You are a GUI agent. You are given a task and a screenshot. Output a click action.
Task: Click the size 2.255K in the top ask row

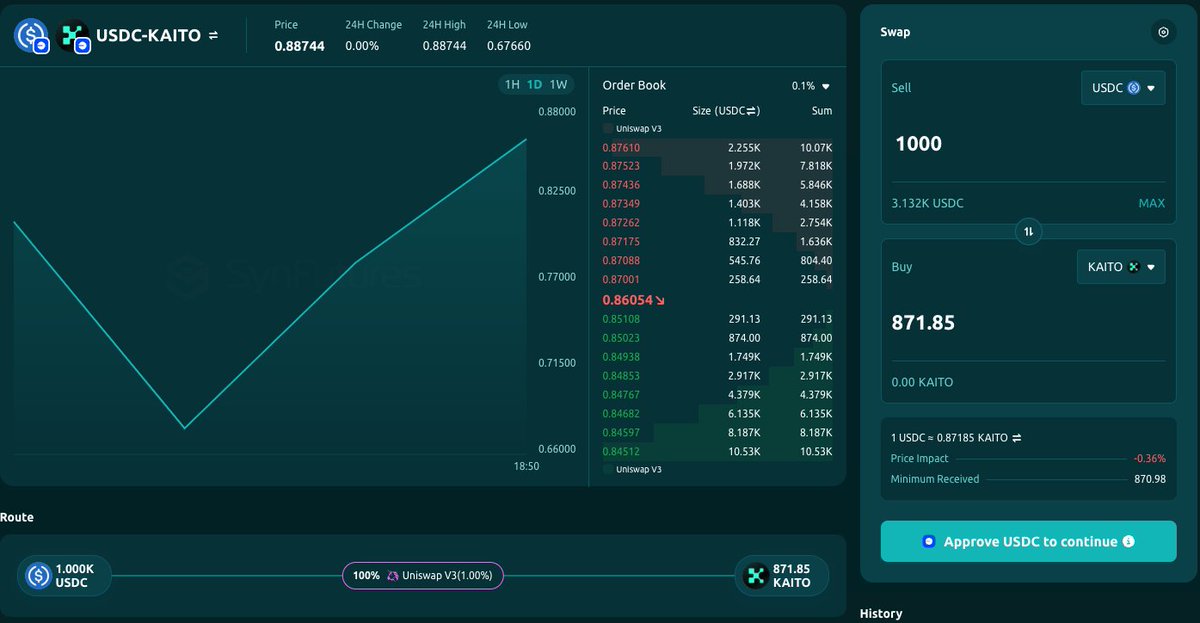(744, 148)
